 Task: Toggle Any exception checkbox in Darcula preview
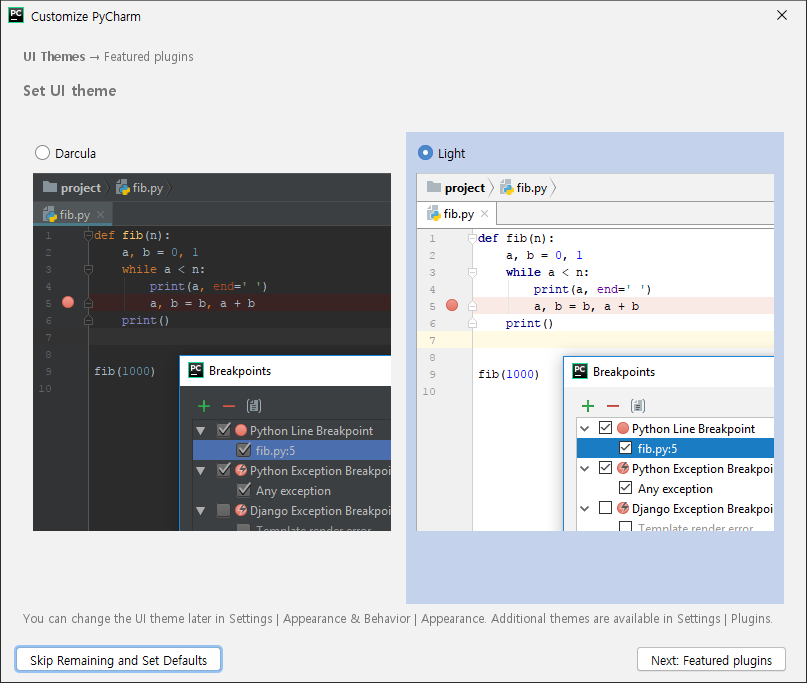(x=244, y=489)
